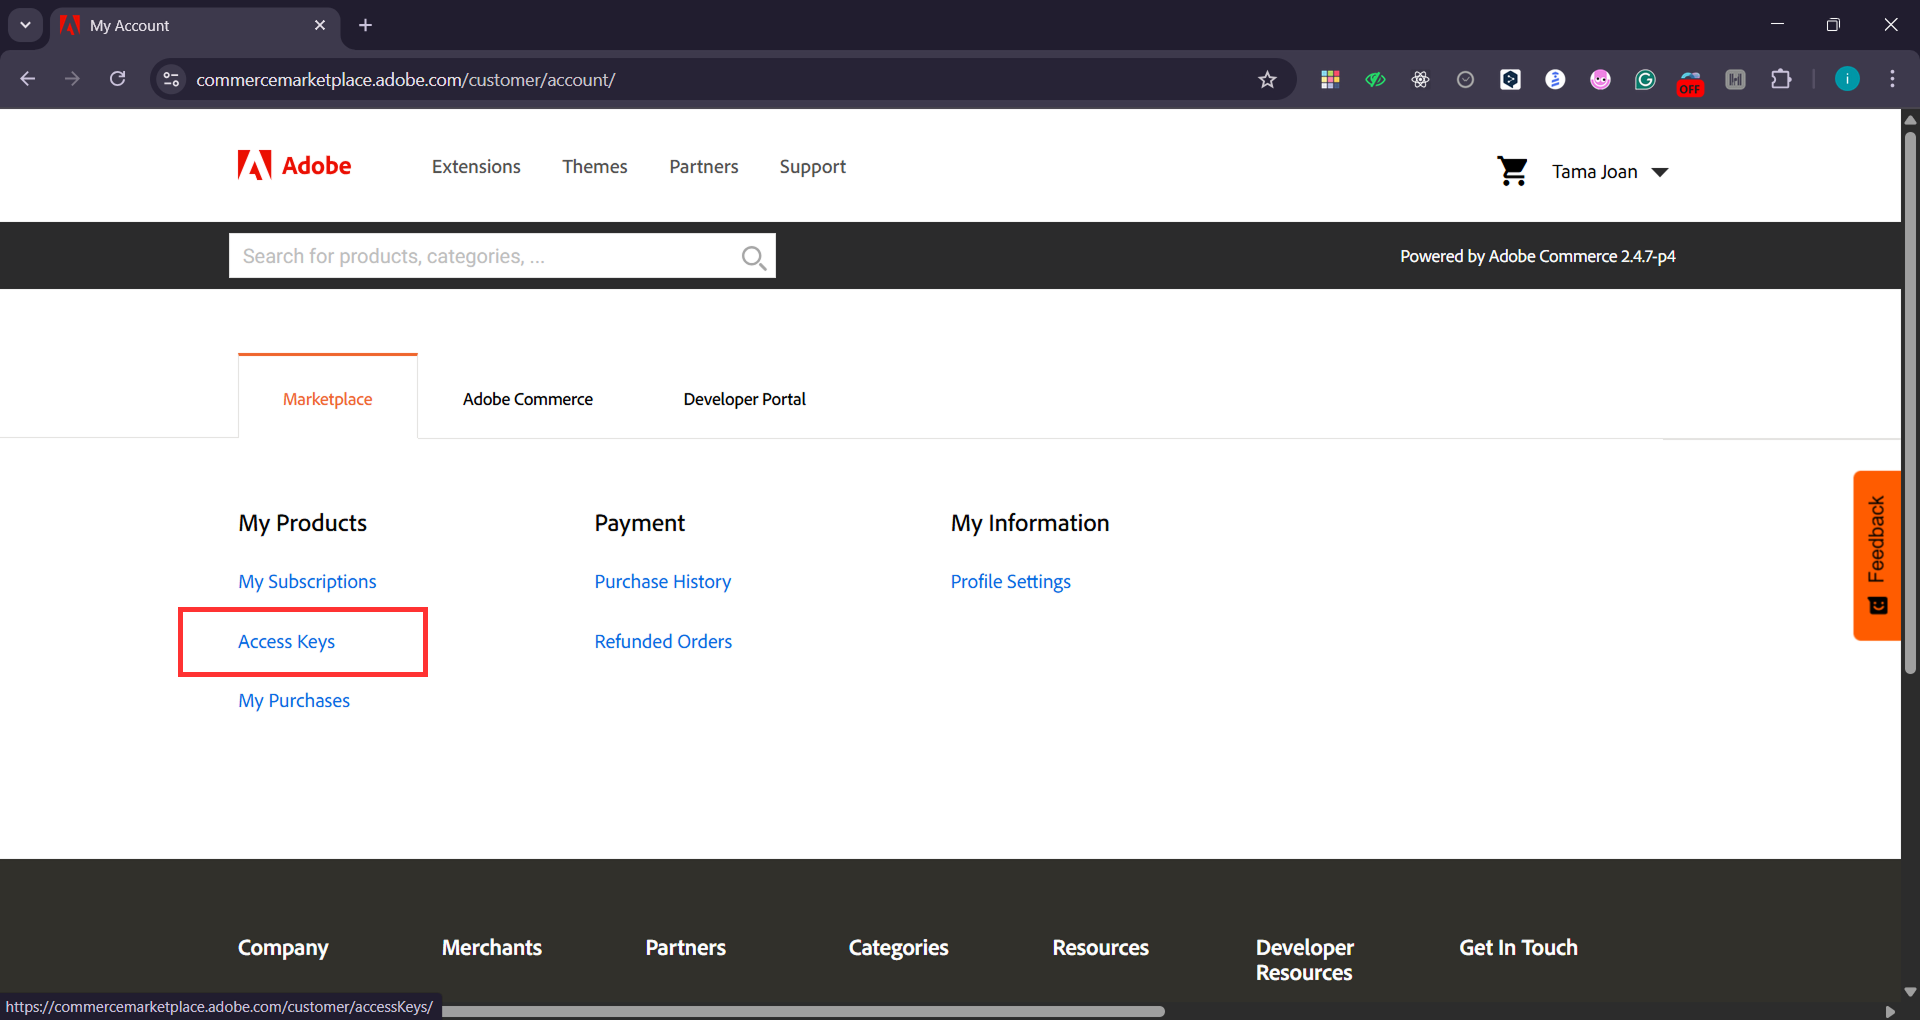Click the Categories footer heading
1920x1020 pixels.
(x=898, y=948)
